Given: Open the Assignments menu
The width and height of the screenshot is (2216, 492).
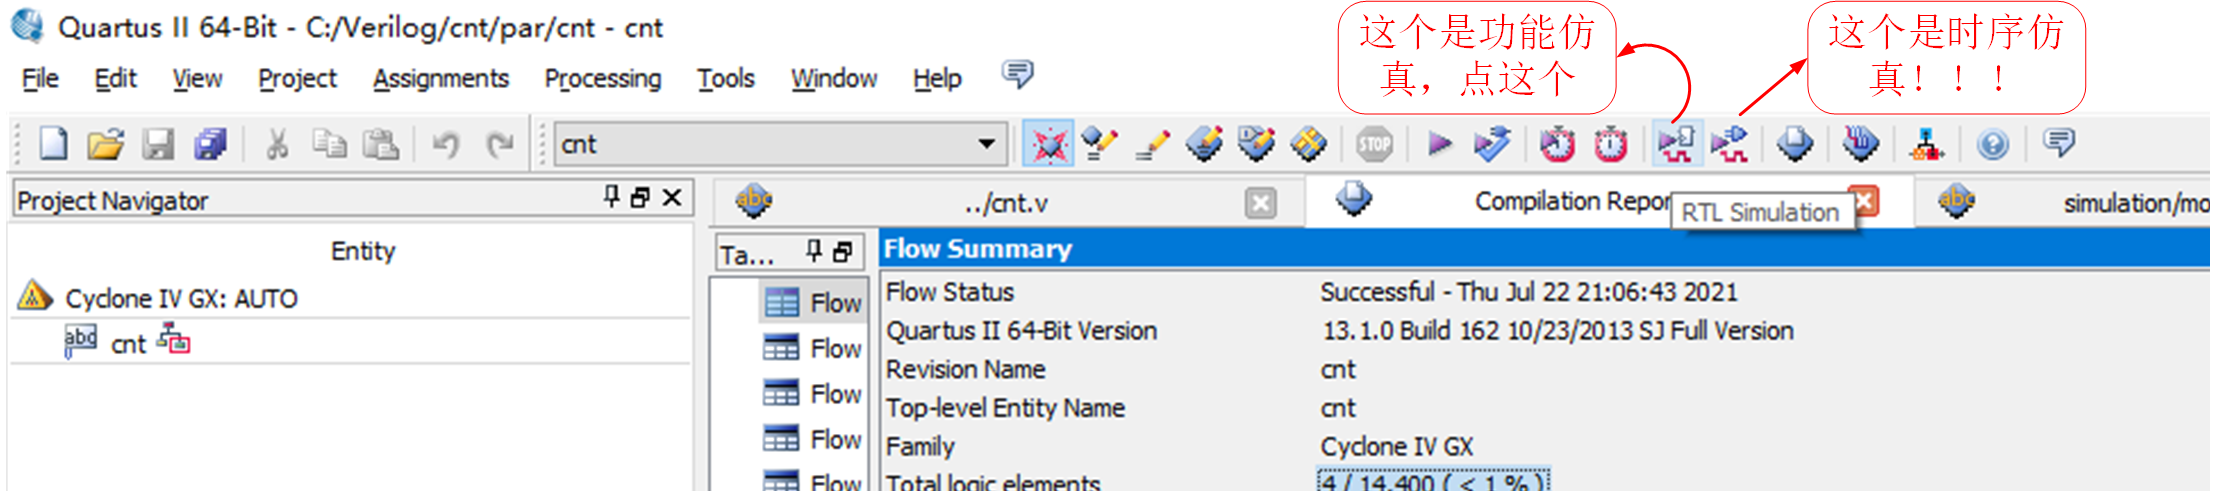Looking at the screenshot, I should 441,78.
